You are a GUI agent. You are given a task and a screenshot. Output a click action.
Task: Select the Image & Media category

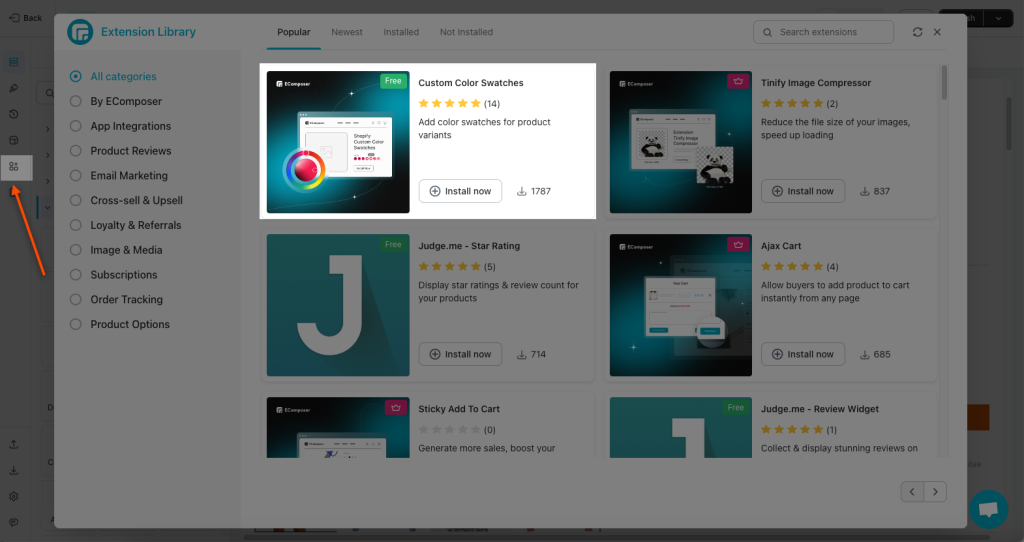point(116,250)
